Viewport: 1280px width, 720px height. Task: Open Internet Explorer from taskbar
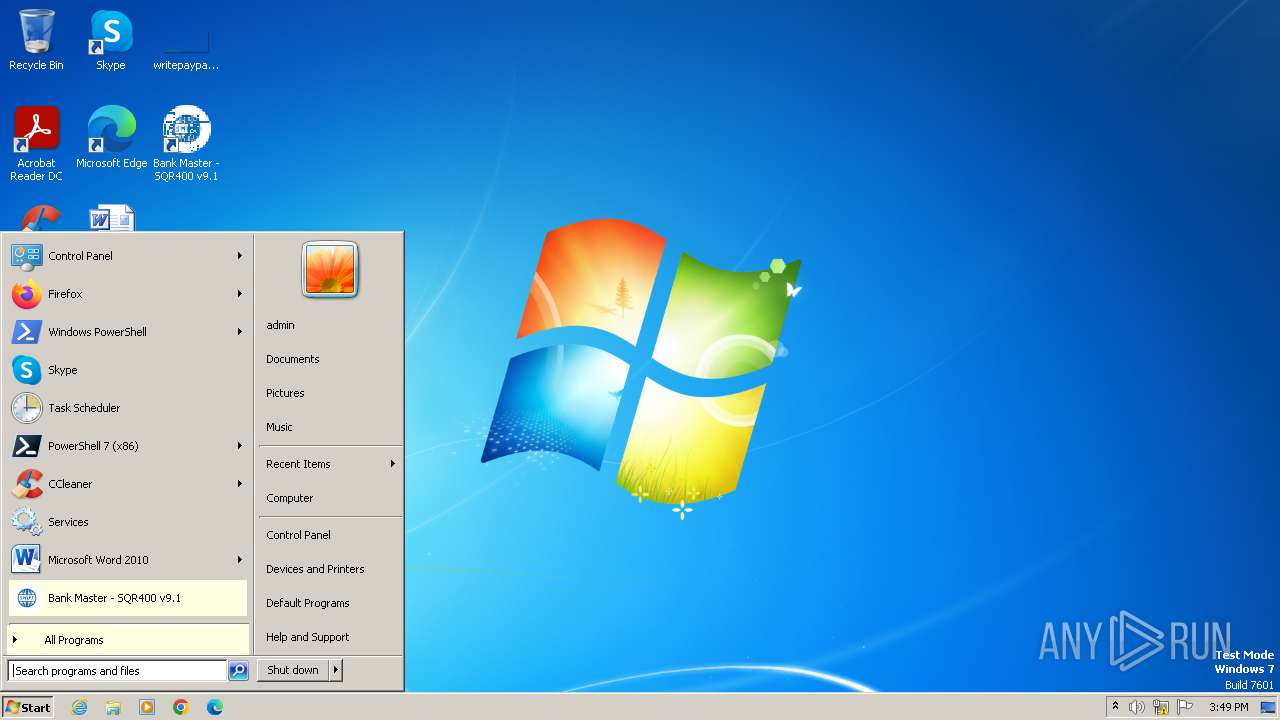[x=79, y=707]
